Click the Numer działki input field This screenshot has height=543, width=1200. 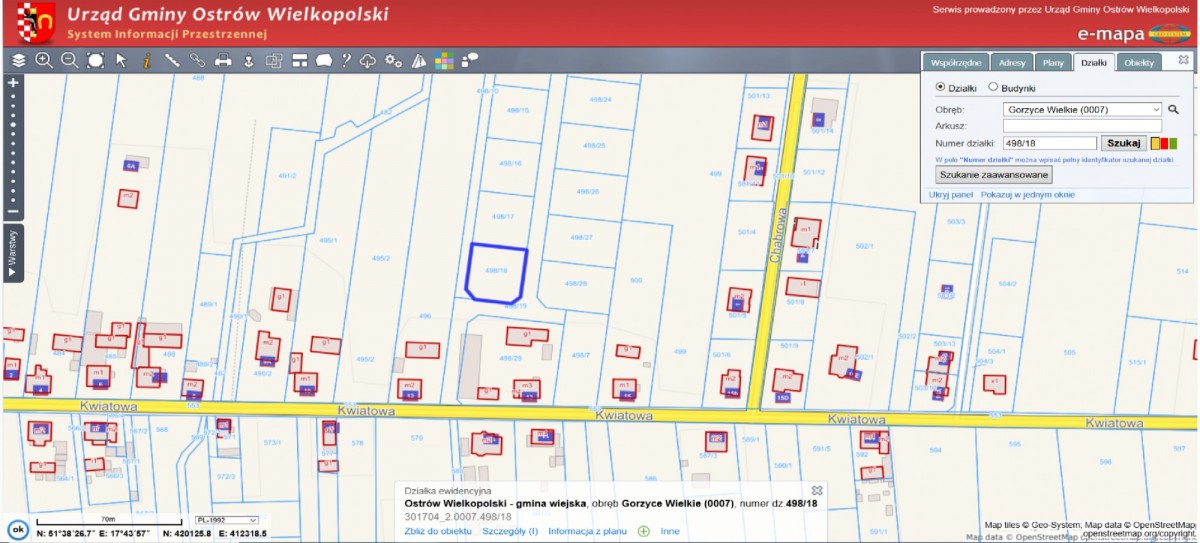click(1050, 143)
